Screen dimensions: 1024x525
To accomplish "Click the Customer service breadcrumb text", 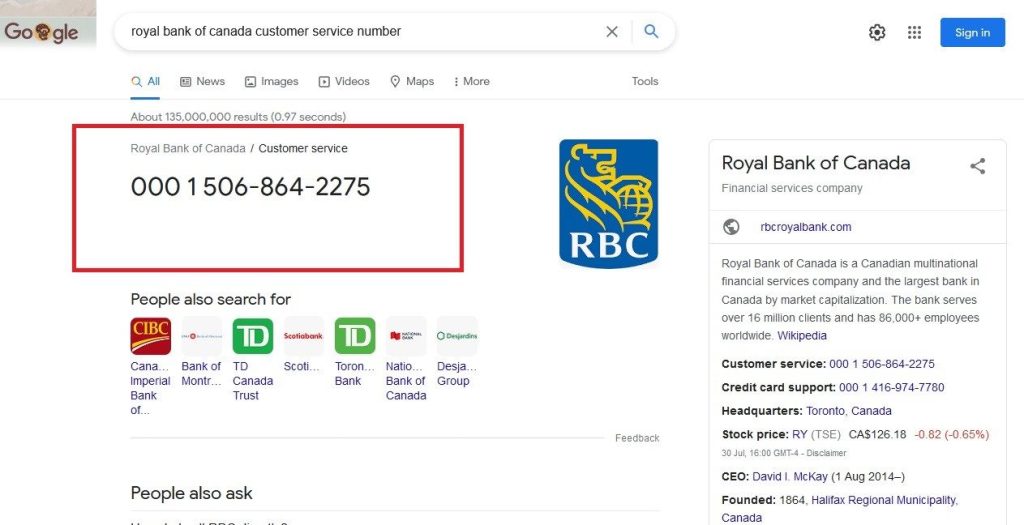I will point(303,148).
